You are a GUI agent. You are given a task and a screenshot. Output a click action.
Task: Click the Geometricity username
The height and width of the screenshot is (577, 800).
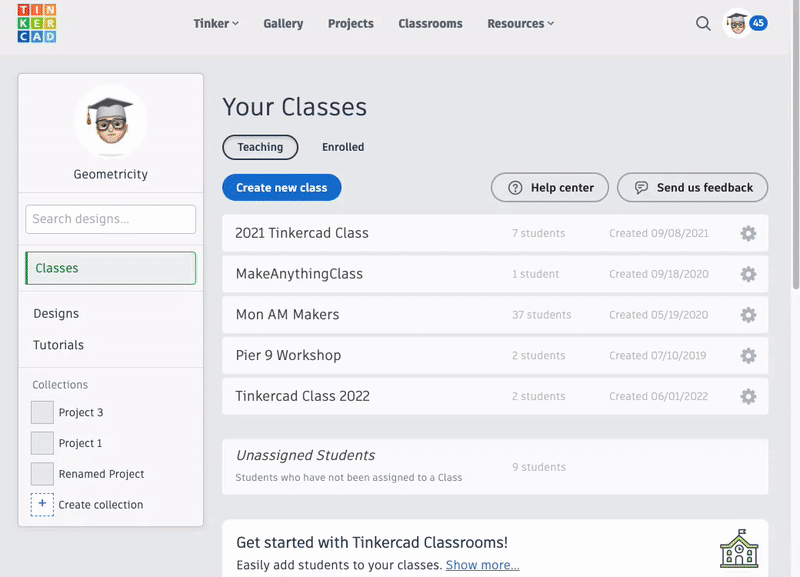[111, 174]
